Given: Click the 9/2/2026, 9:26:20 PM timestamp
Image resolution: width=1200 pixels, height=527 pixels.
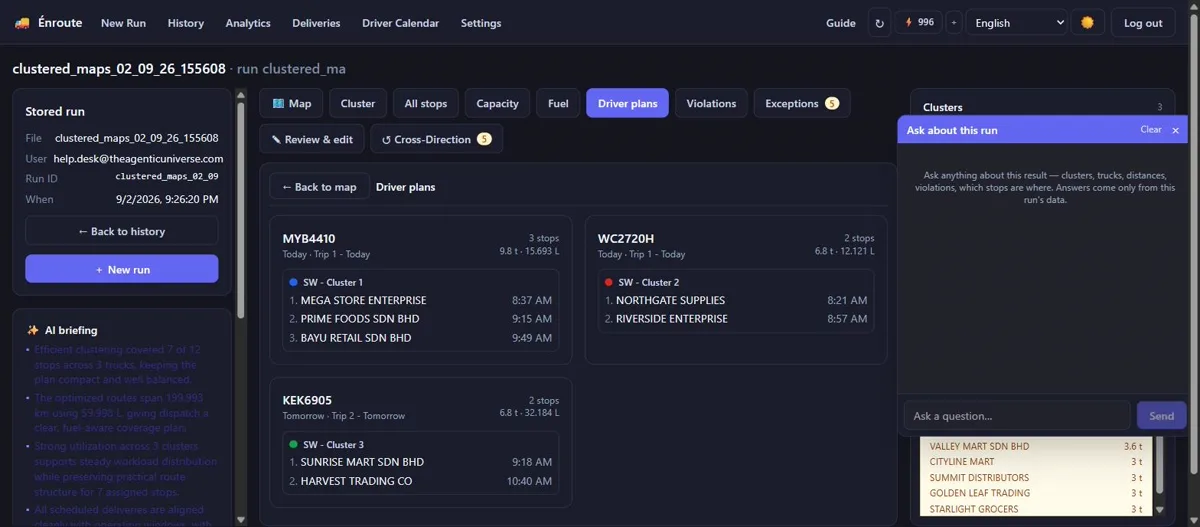Looking at the screenshot, I should coord(167,199).
